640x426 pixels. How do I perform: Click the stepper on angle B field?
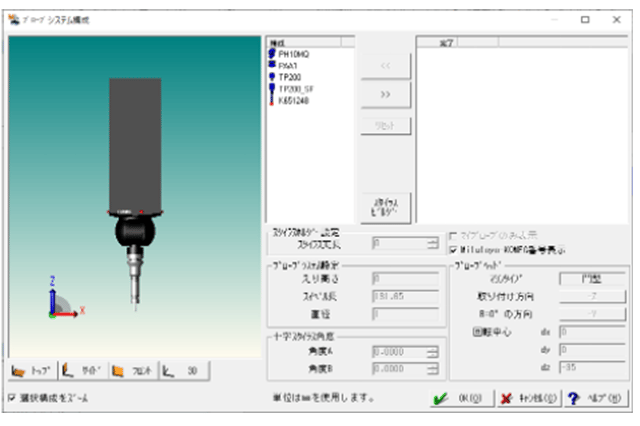(433, 368)
